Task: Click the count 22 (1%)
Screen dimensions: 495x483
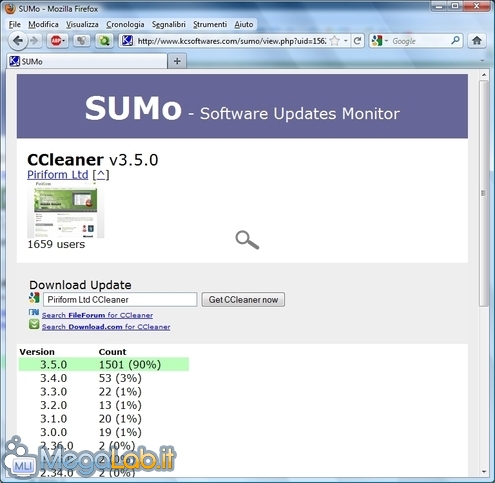Action: click(x=120, y=391)
